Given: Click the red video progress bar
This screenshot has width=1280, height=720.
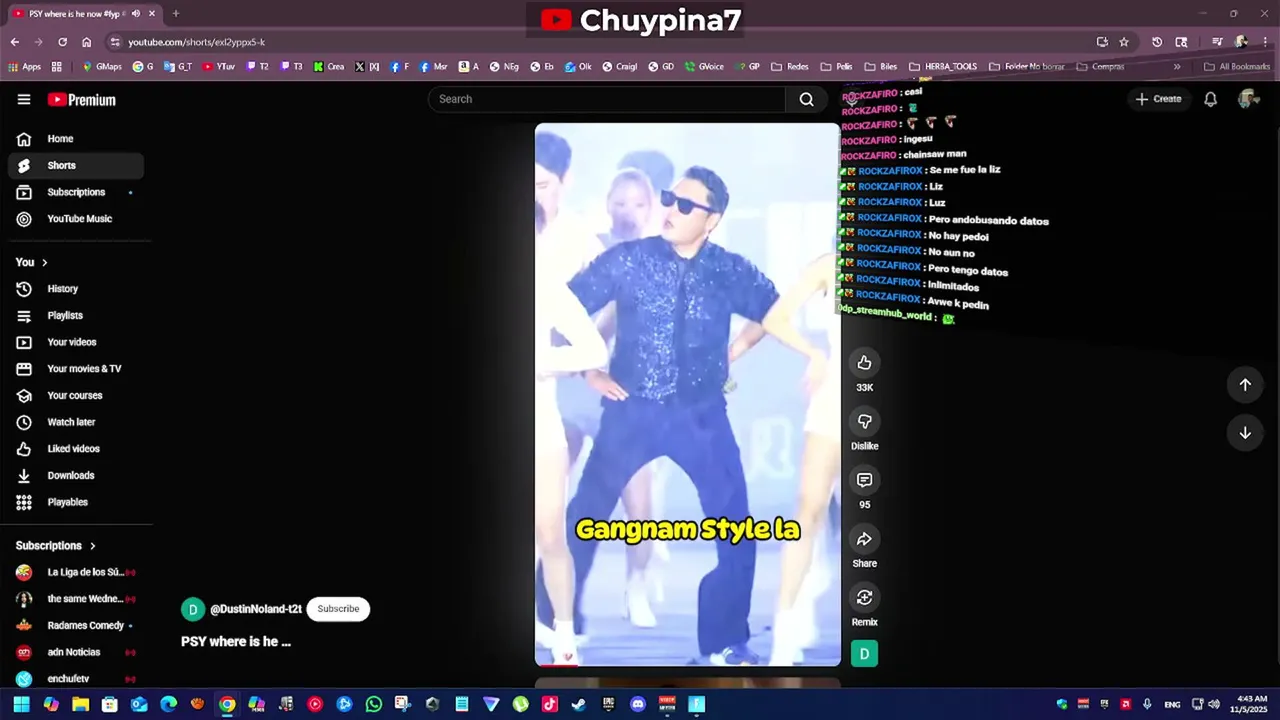Looking at the screenshot, I should point(556,664).
